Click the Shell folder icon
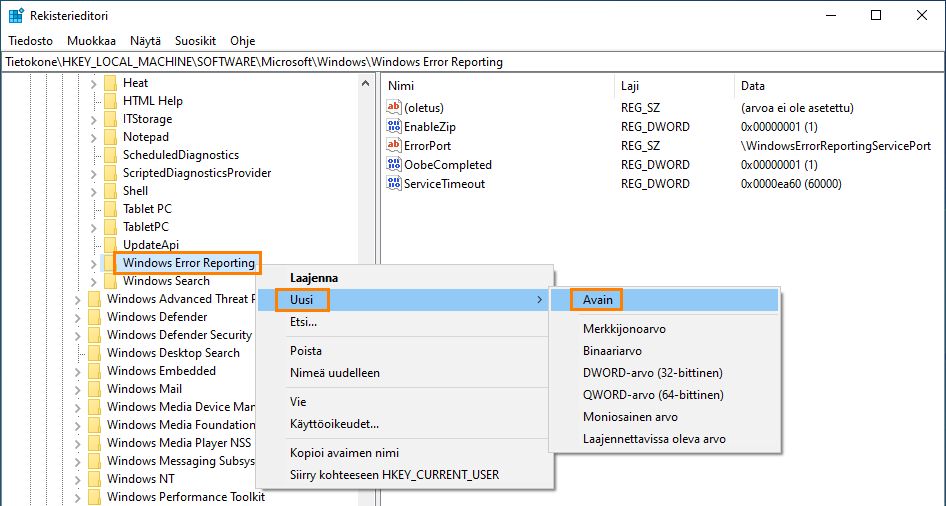 110,191
